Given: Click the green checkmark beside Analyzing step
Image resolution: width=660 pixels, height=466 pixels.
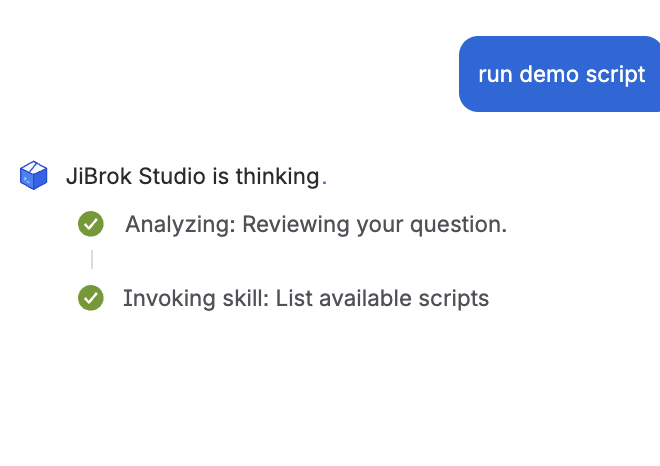Looking at the screenshot, I should [x=91, y=224].
